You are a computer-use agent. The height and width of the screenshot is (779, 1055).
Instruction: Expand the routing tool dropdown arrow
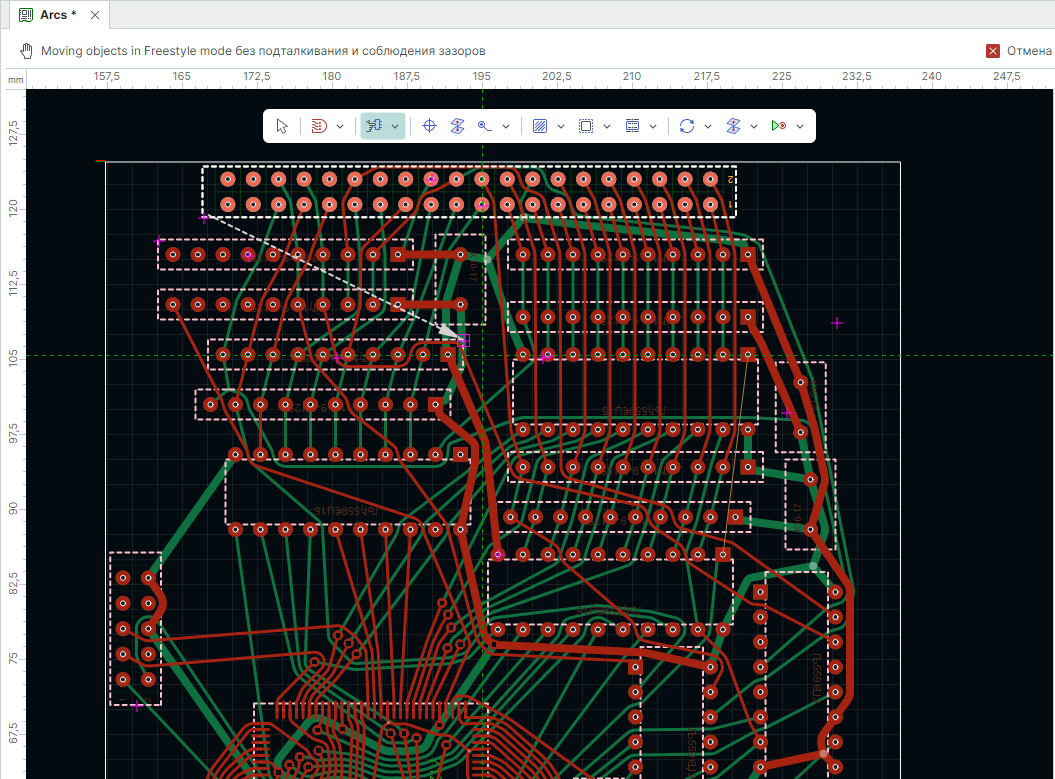tap(340, 126)
